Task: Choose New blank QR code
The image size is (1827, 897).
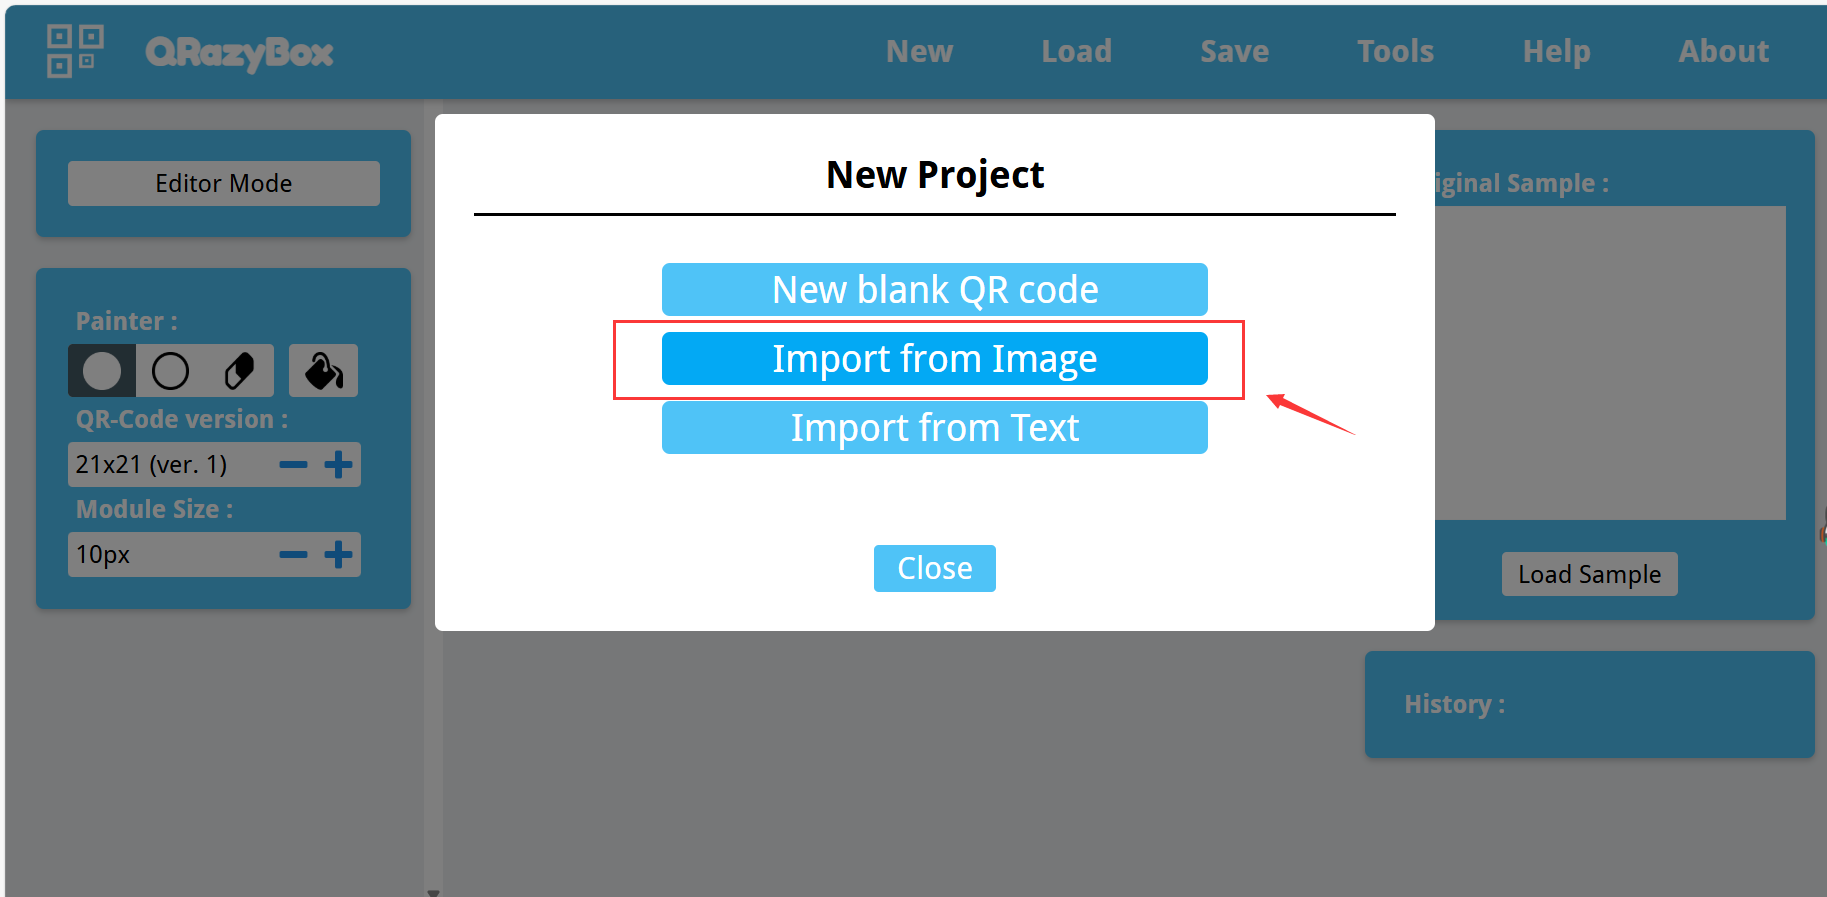Action: click(x=934, y=290)
